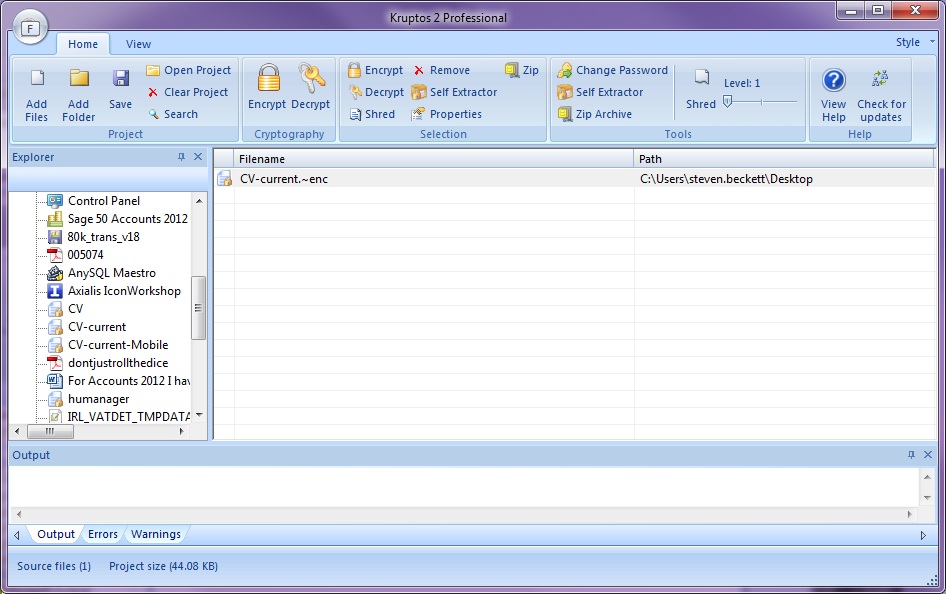Click the Zip button in Selection

pyautogui.click(x=522, y=70)
